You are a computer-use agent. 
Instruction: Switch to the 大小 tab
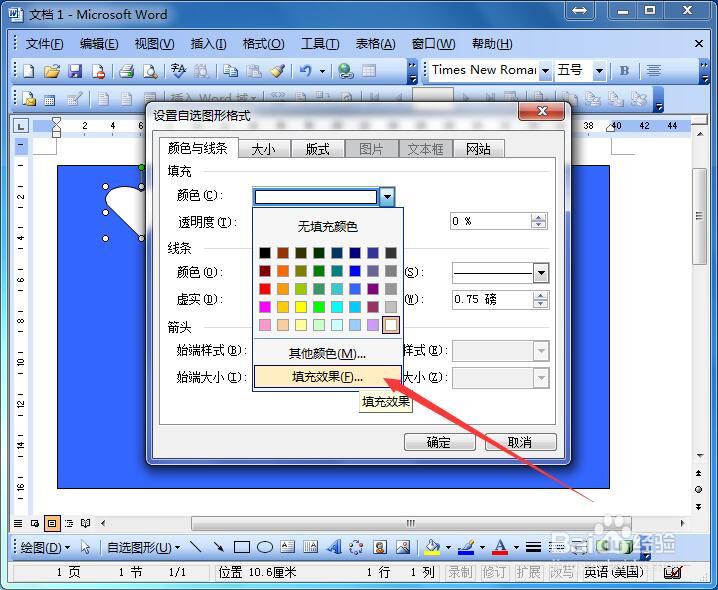click(264, 149)
